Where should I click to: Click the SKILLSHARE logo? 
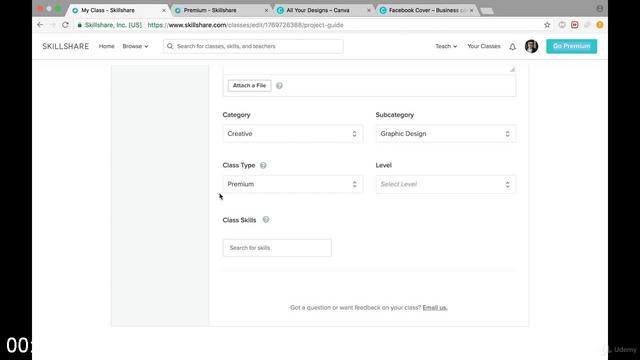tap(66, 46)
